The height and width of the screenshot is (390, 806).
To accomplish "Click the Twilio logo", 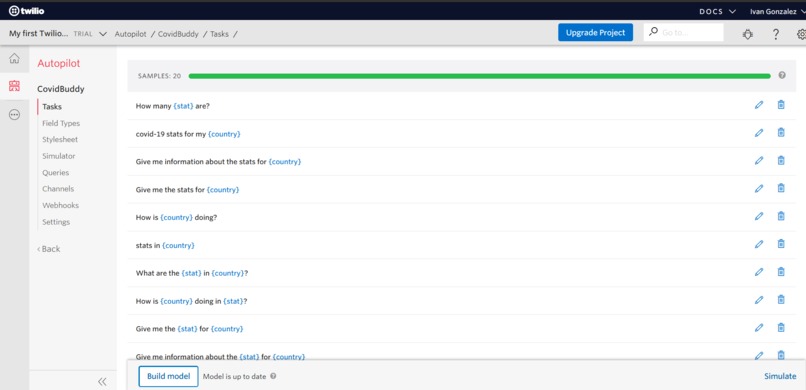I will (27, 11).
